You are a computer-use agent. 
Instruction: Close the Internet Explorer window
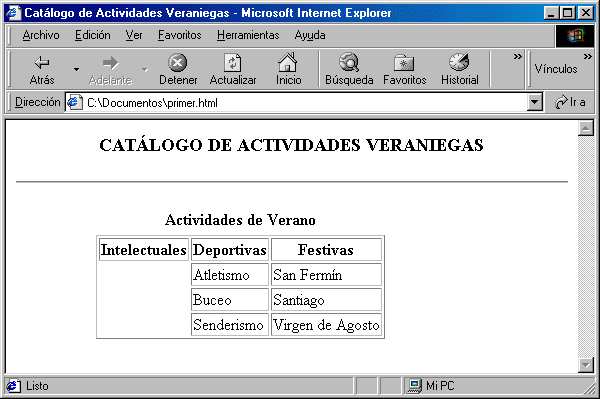coord(586,13)
